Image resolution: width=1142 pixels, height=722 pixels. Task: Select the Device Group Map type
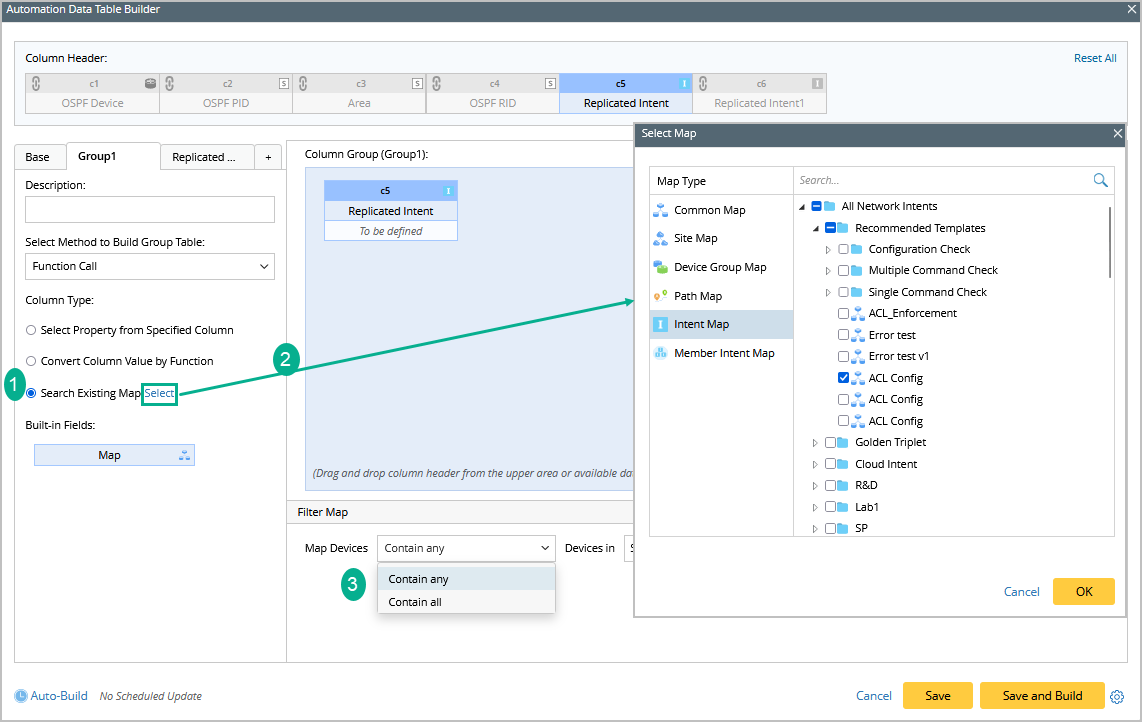(x=721, y=267)
